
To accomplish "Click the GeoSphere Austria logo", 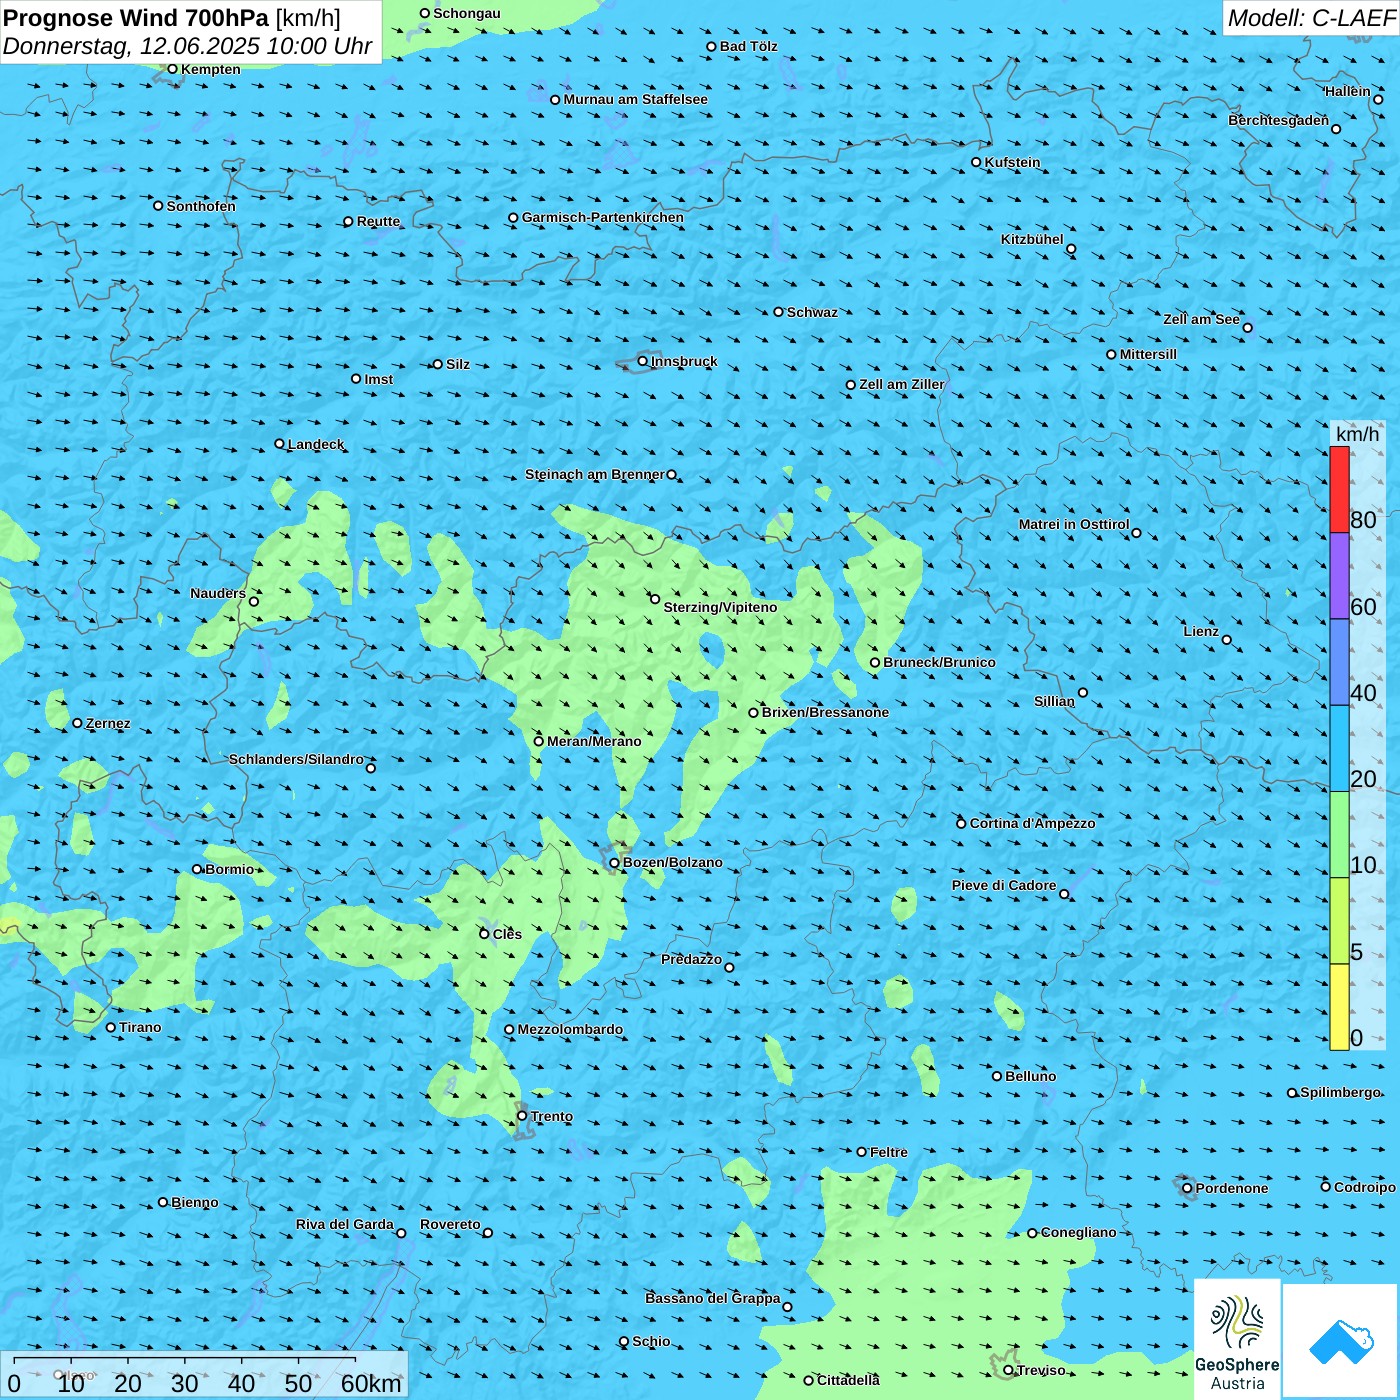I will (x=1237, y=1339).
